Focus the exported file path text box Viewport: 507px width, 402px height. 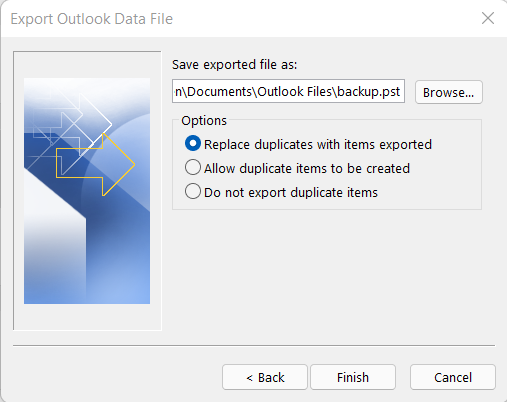click(288, 91)
